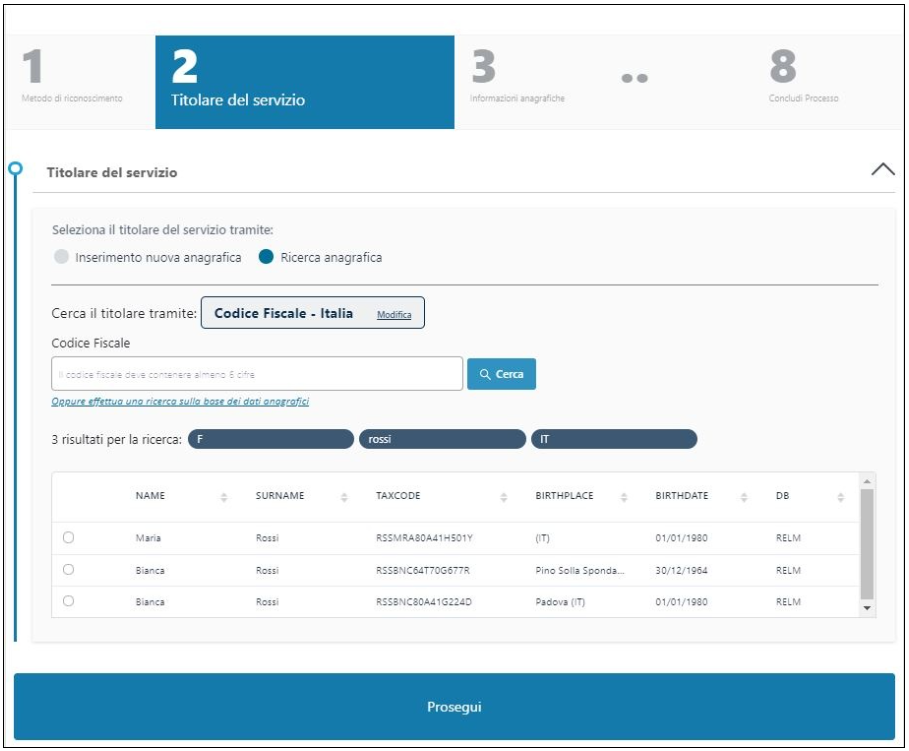Go to step 1 Metodo di riconoscimento
Image resolution: width=909 pixels, height=751 pixels.
pyautogui.click(x=72, y=80)
